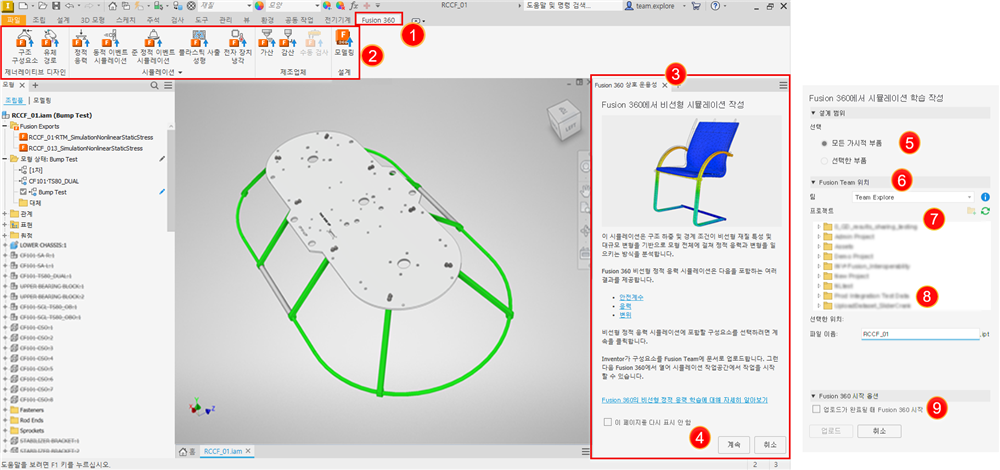Expand the Fasteners folder in model tree

click(6, 410)
